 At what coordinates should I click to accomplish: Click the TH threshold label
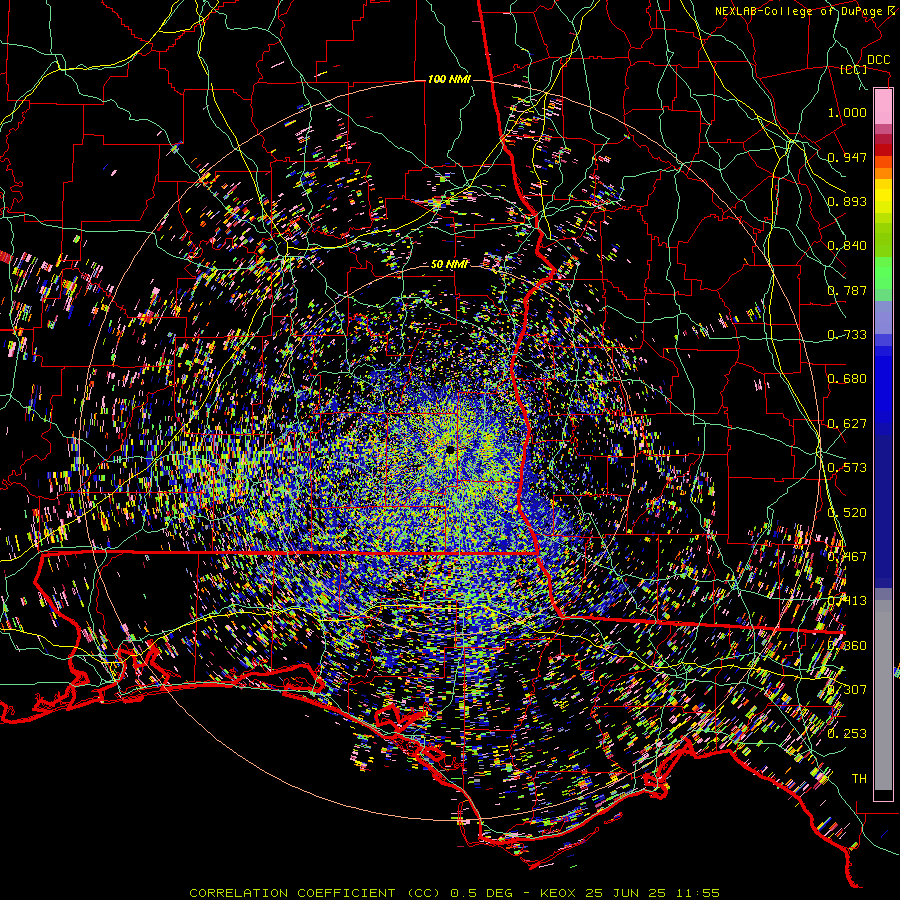859,779
